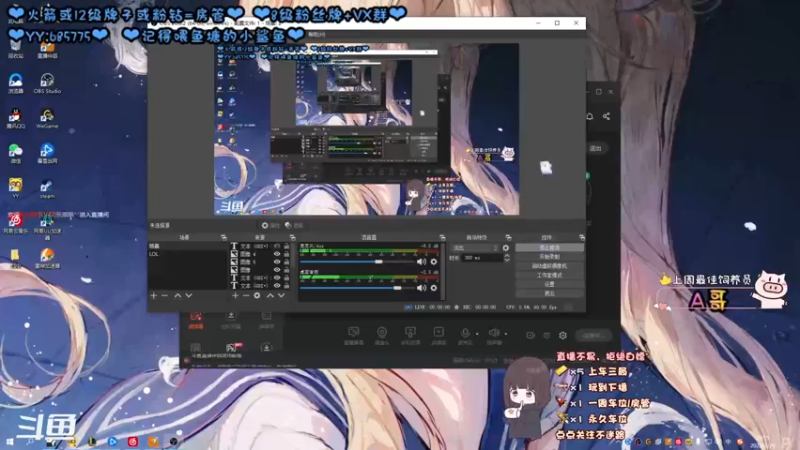Screen dimensions: 800x450
Task: Move selected scene up in list
Action: [x=178, y=295]
